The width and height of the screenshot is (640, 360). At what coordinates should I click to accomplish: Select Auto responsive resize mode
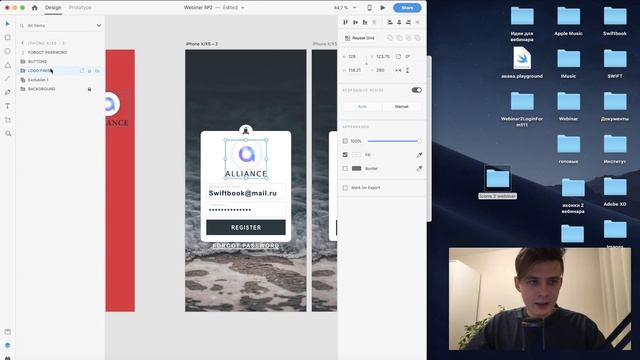pyautogui.click(x=362, y=106)
